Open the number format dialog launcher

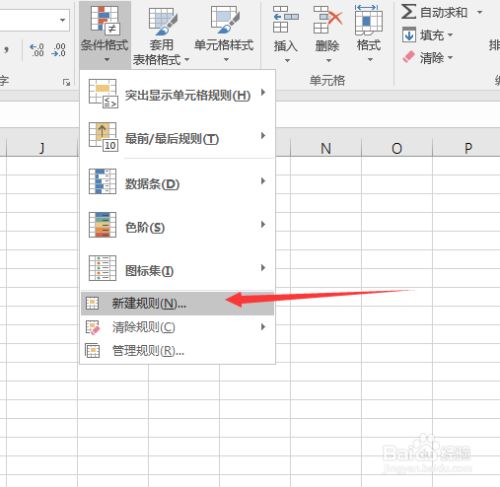tap(66, 82)
